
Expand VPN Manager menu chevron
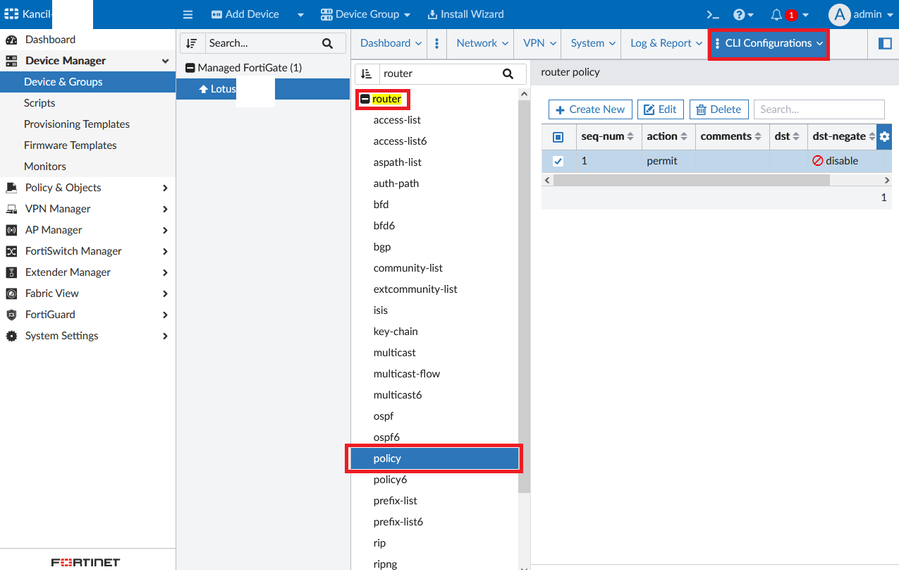[165, 209]
